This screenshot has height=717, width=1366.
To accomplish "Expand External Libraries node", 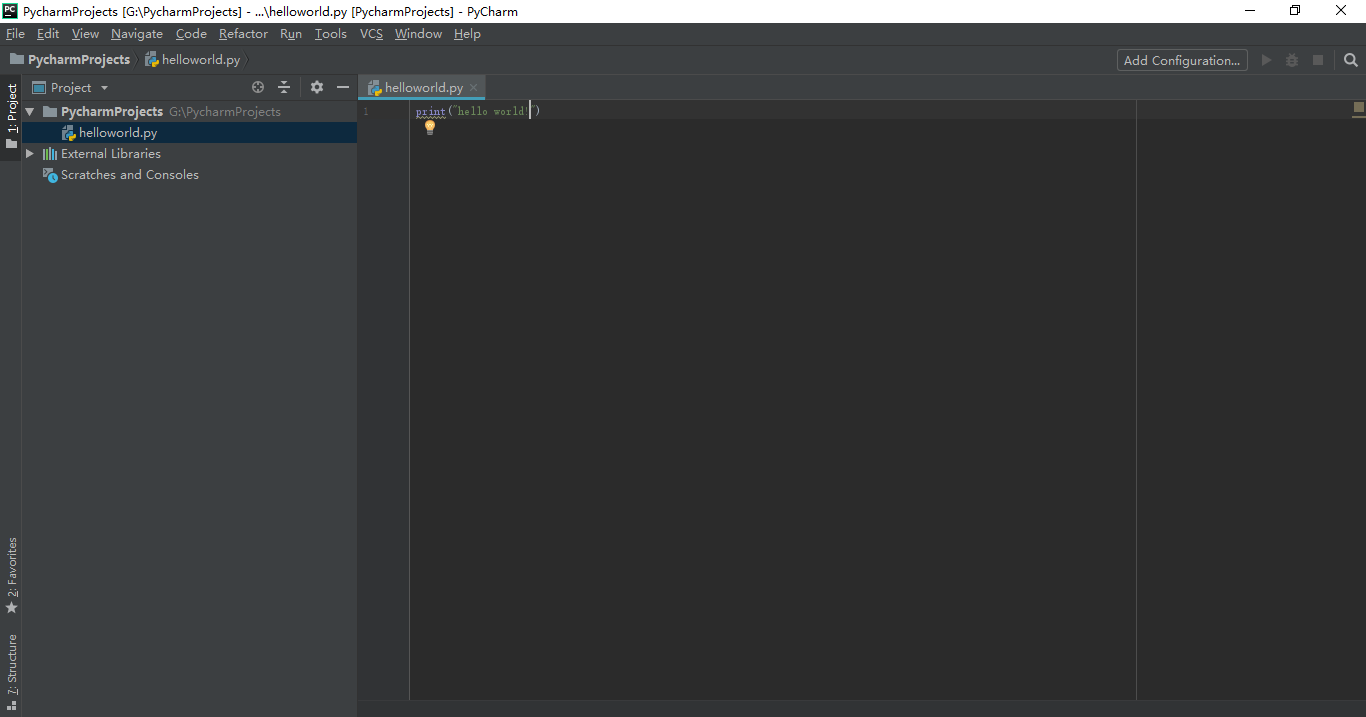I will (x=30, y=154).
